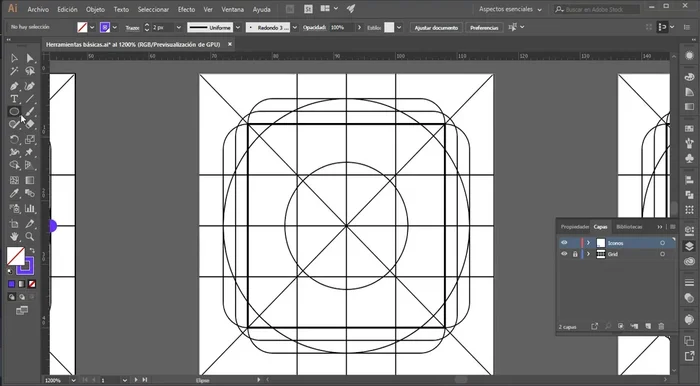
Task: Delete selected layer with trash icon
Action: click(662, 327)
